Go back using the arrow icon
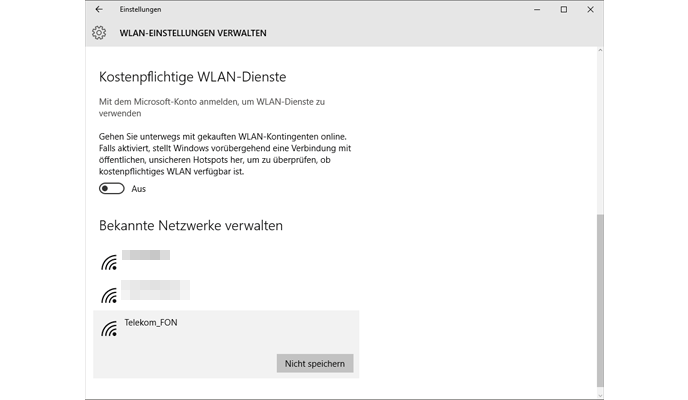This screenshot has width=688, height=400. tap(99, 10)
